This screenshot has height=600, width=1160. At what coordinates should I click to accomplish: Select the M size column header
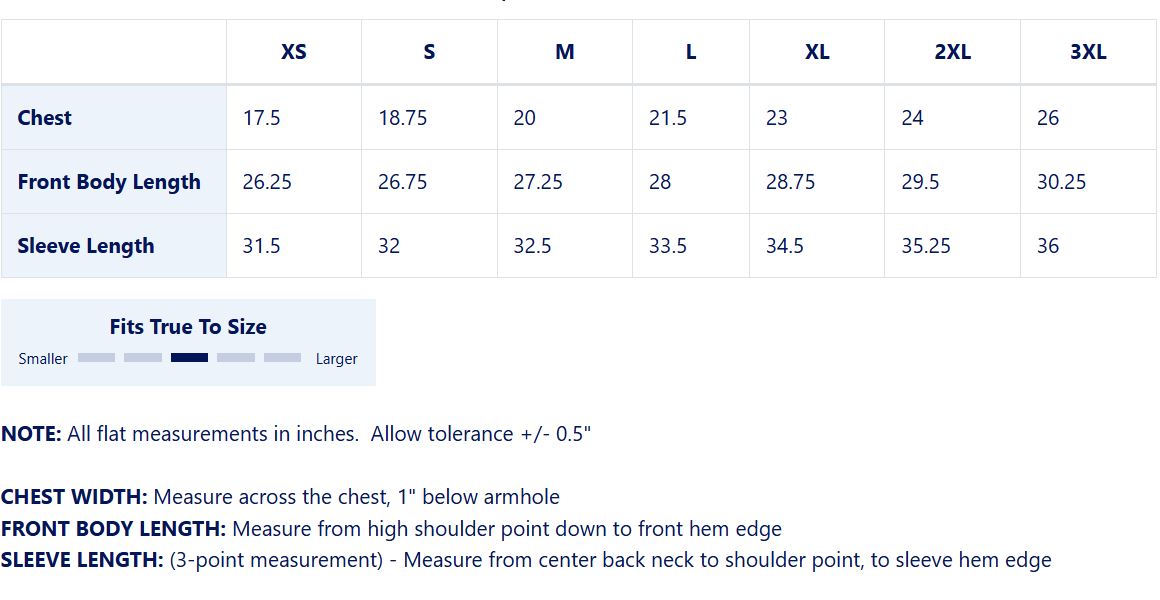click(x=565, y=52)
